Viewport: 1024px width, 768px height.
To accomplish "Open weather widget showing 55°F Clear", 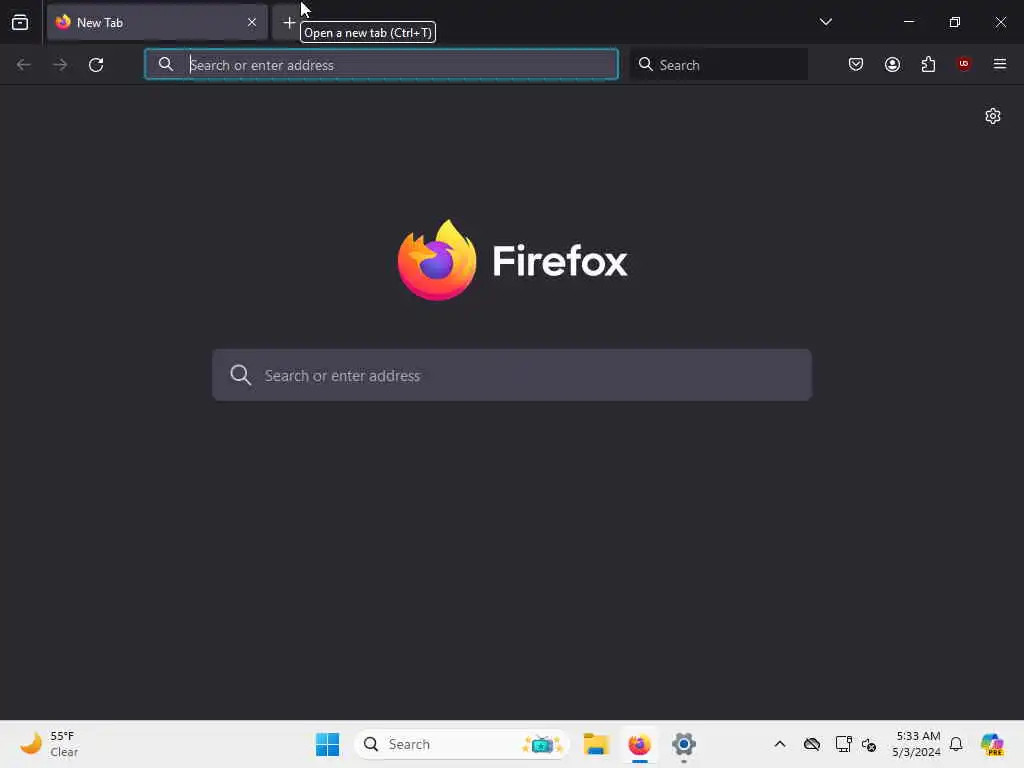I will (x=49, y=744).
